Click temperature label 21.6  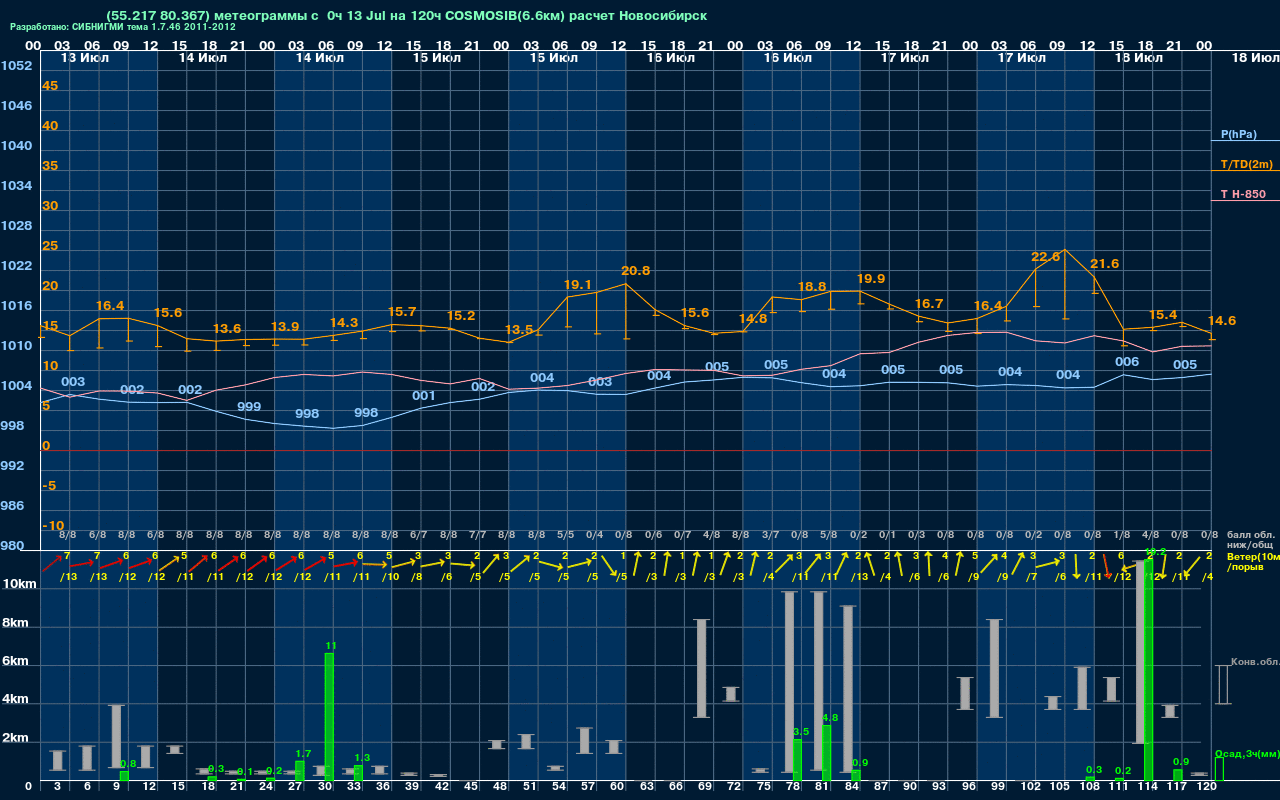1104,264
